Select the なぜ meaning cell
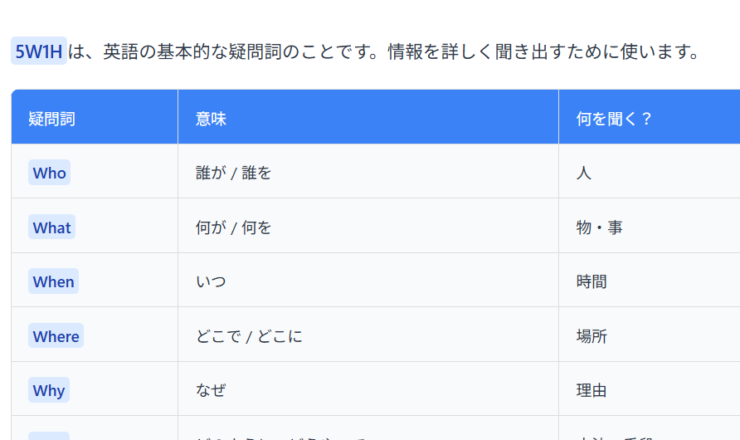This screenshot has width=740, height=440. pos(211,390)
